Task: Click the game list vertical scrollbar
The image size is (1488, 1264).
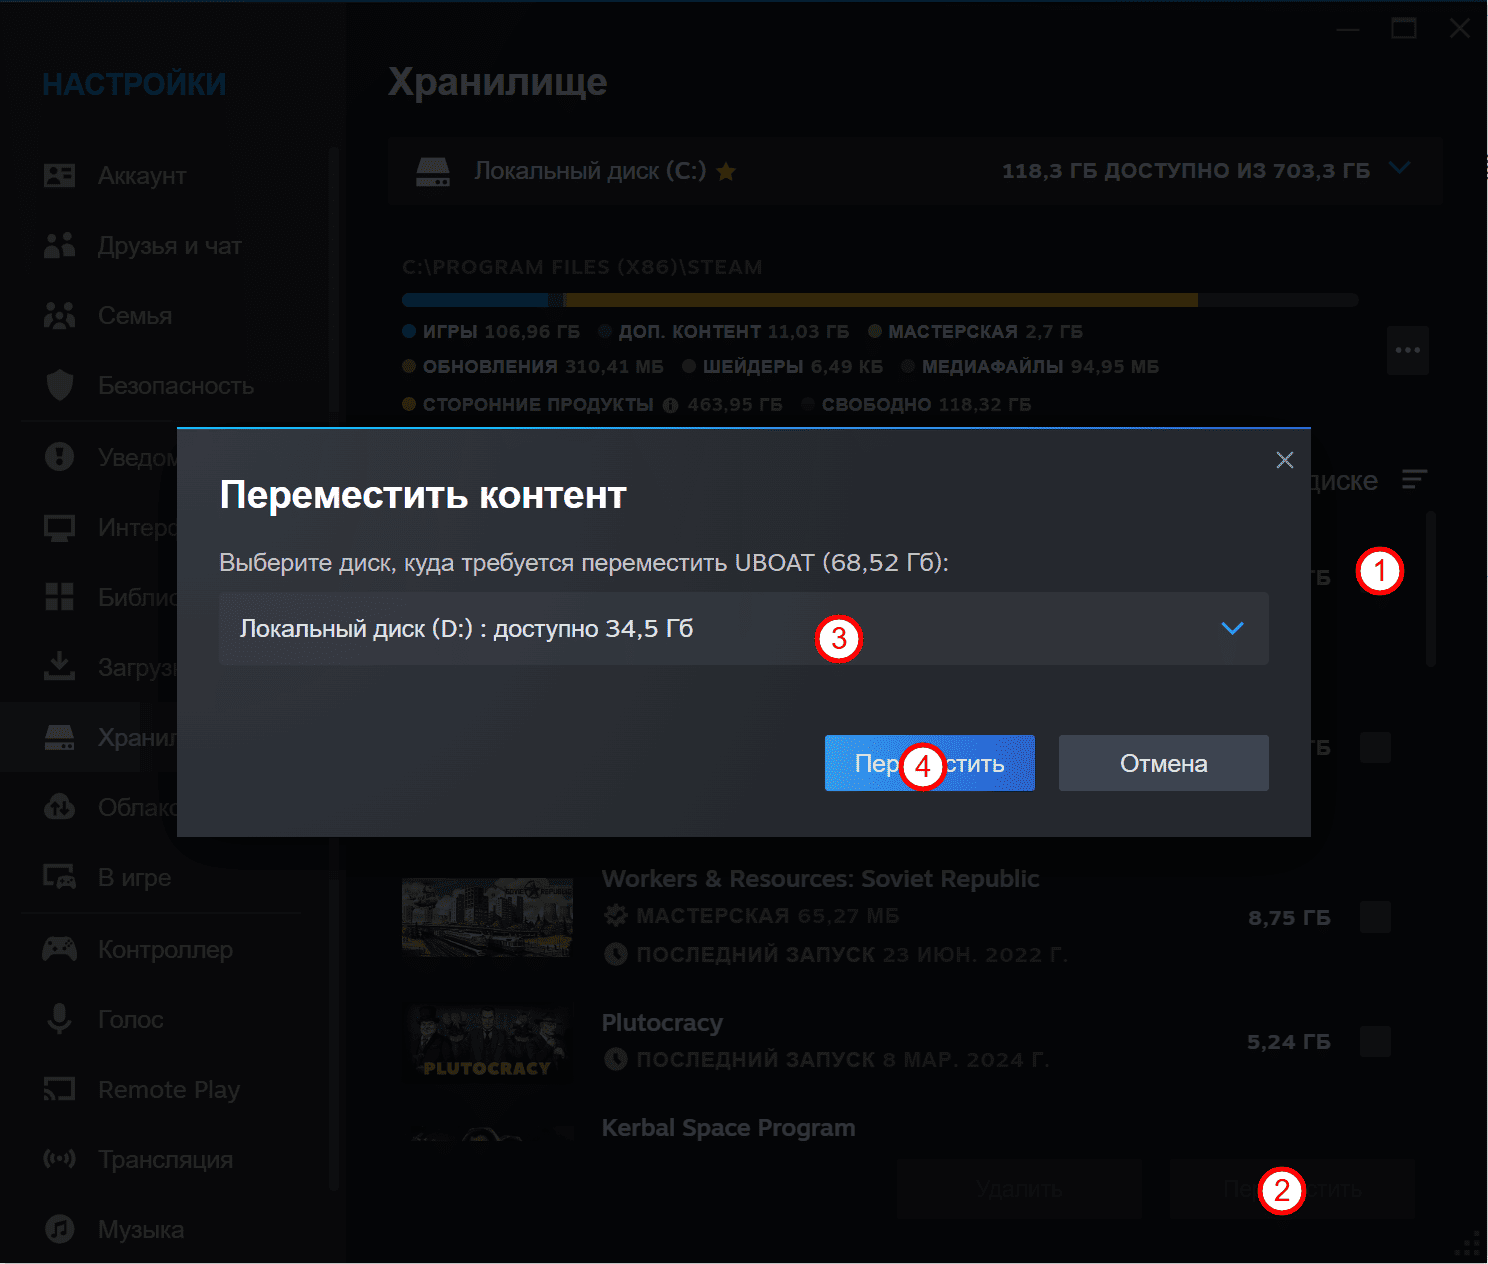Action: (x=1431, y=589)
